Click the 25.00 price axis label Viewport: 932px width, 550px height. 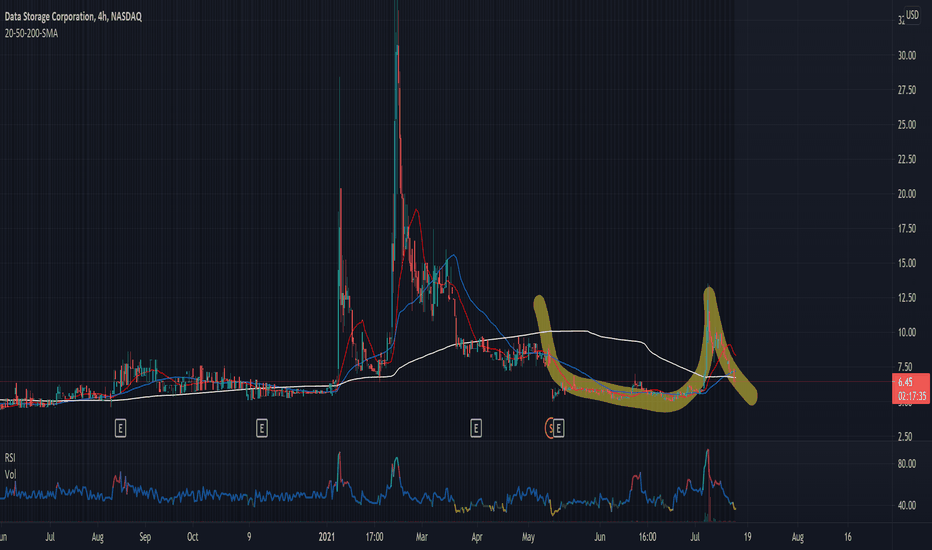(x=906, y=125)
